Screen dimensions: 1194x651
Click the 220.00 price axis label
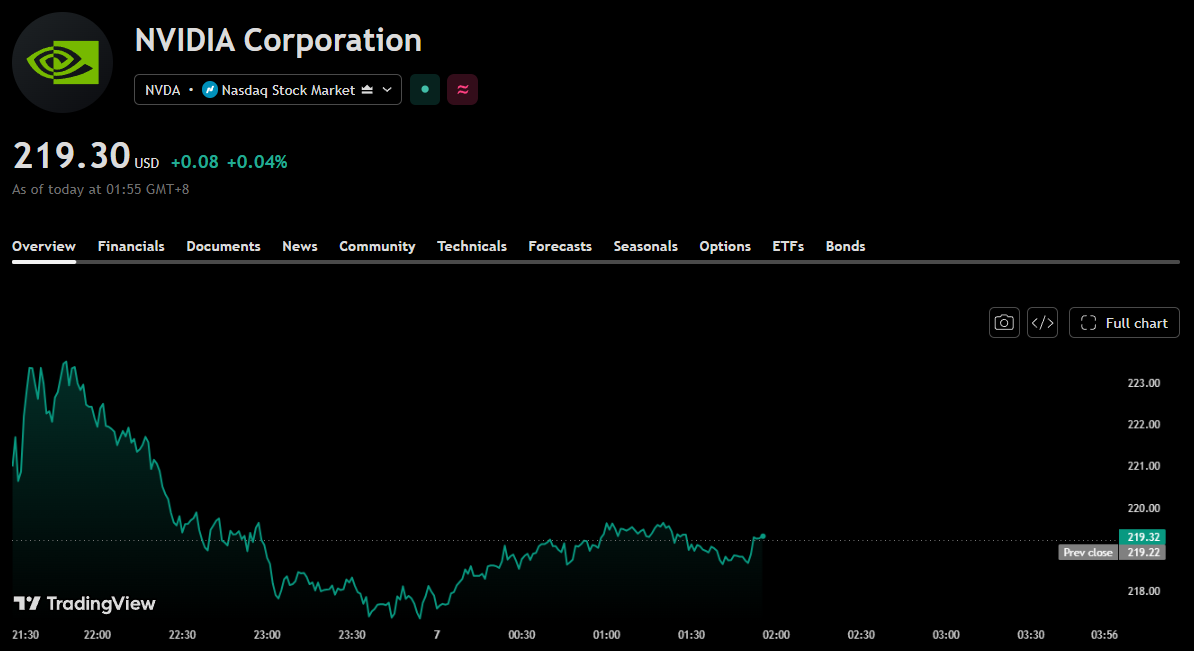(x=1144, y=508)
